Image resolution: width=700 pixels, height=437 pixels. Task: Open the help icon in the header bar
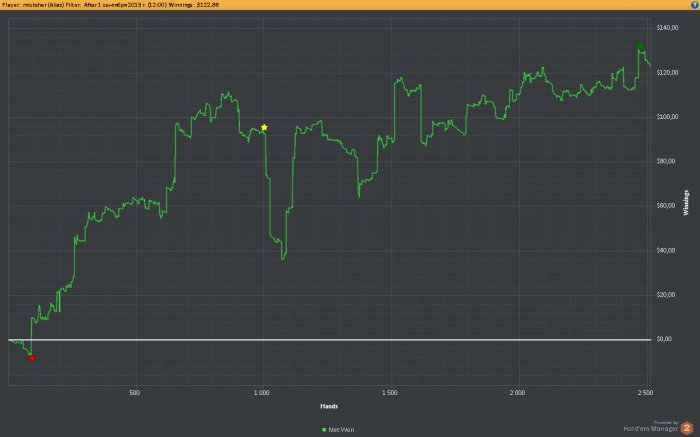695,4
